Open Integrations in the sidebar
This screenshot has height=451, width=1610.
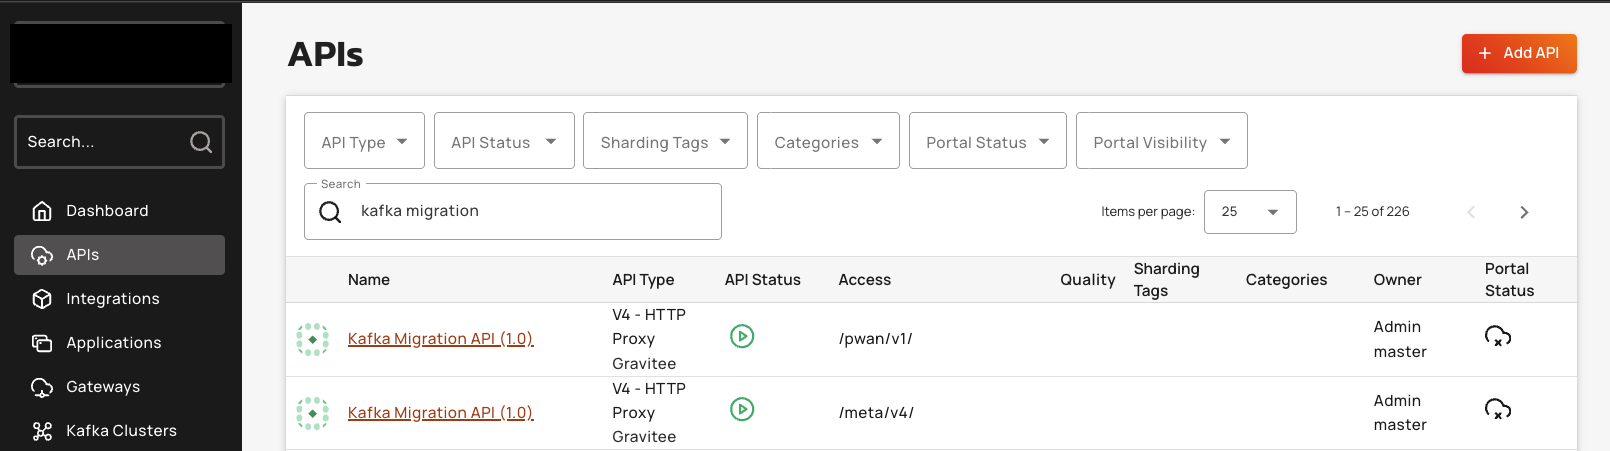pos(112,299)
